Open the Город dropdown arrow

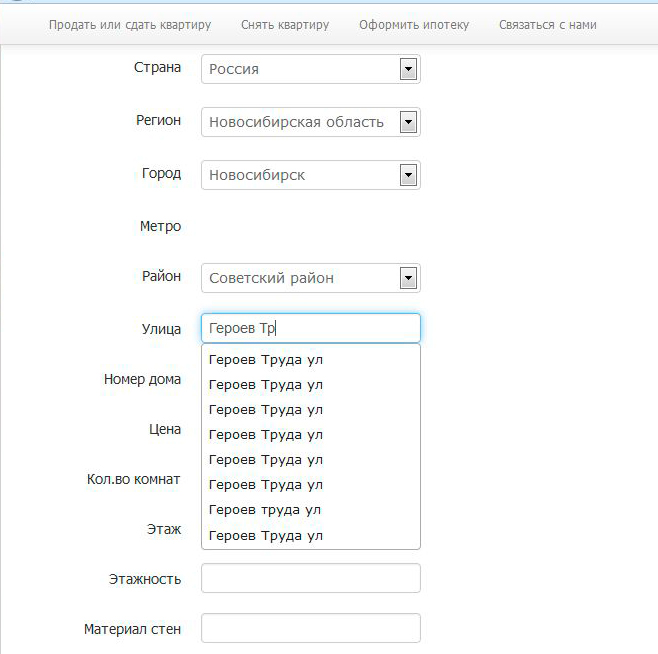click(x=408, y=175)
